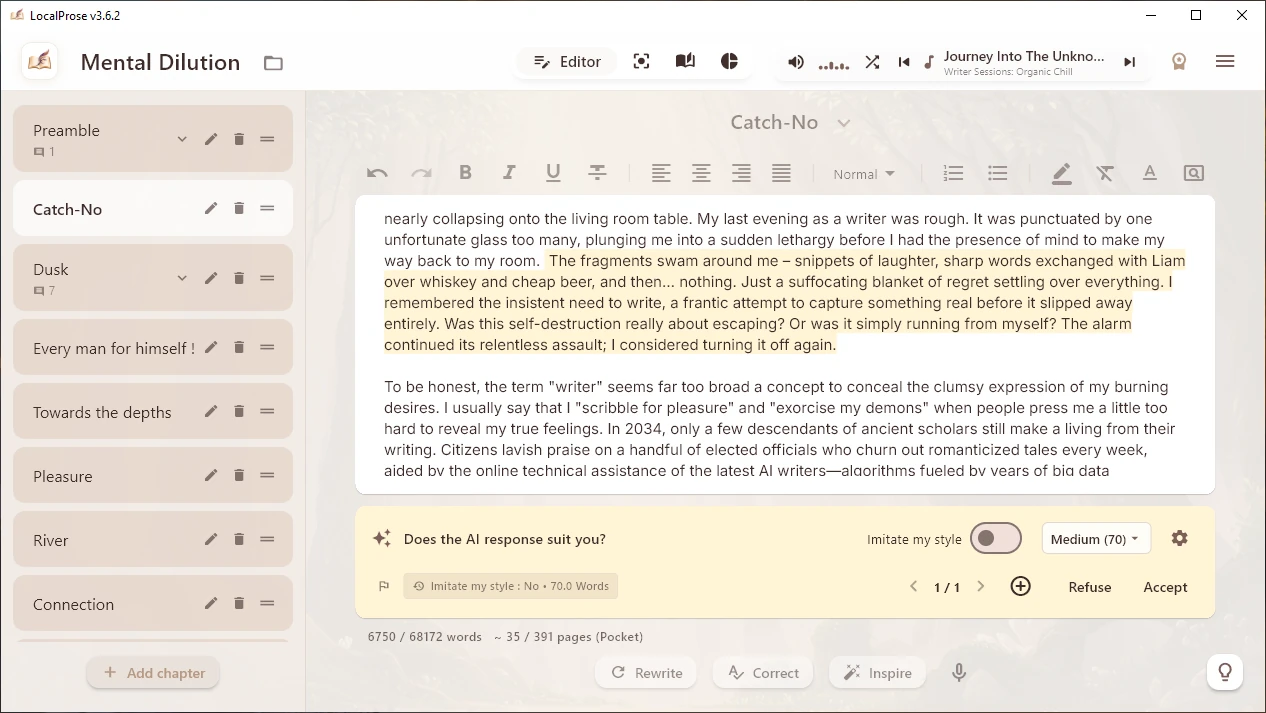Mute the music with speaker icon
Screen dimensions: 1266x713
796,62
